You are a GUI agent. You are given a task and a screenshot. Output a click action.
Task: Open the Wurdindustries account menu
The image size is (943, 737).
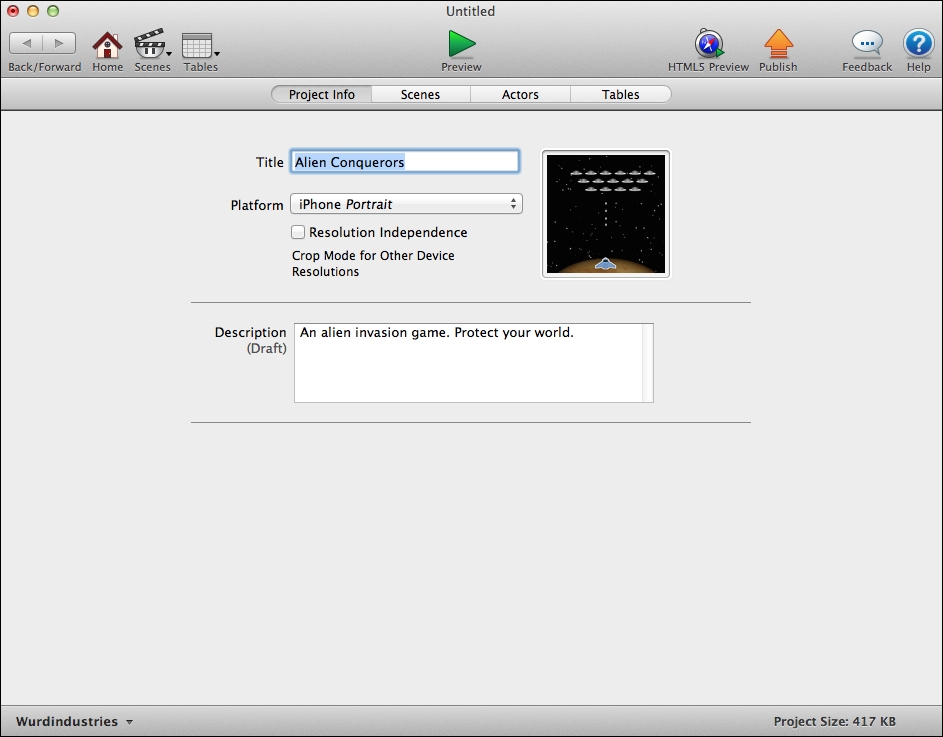(74, 721)
